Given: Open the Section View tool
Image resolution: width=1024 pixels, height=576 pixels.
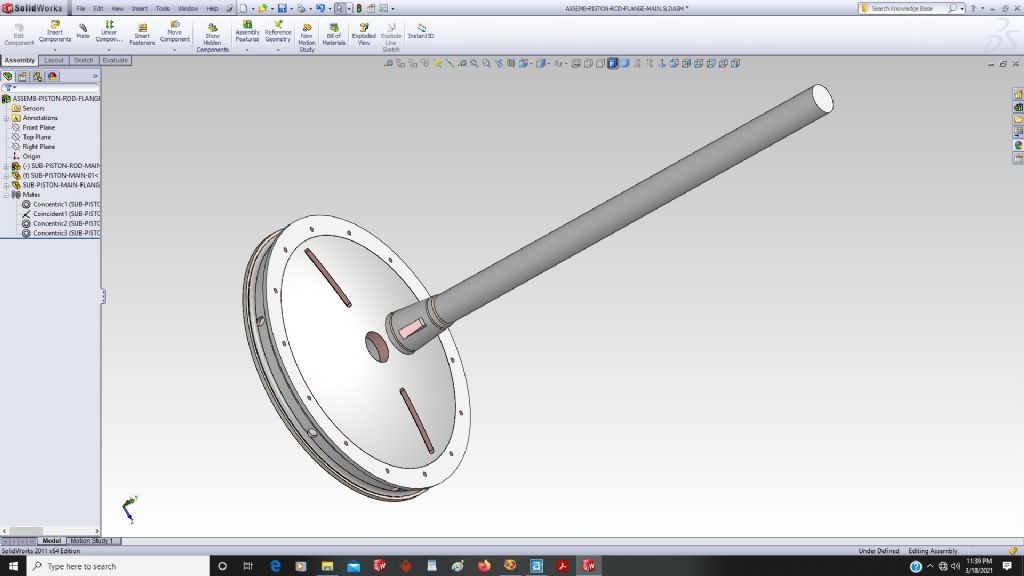Looking at the screenshot, I should click(x=511, y=63).
